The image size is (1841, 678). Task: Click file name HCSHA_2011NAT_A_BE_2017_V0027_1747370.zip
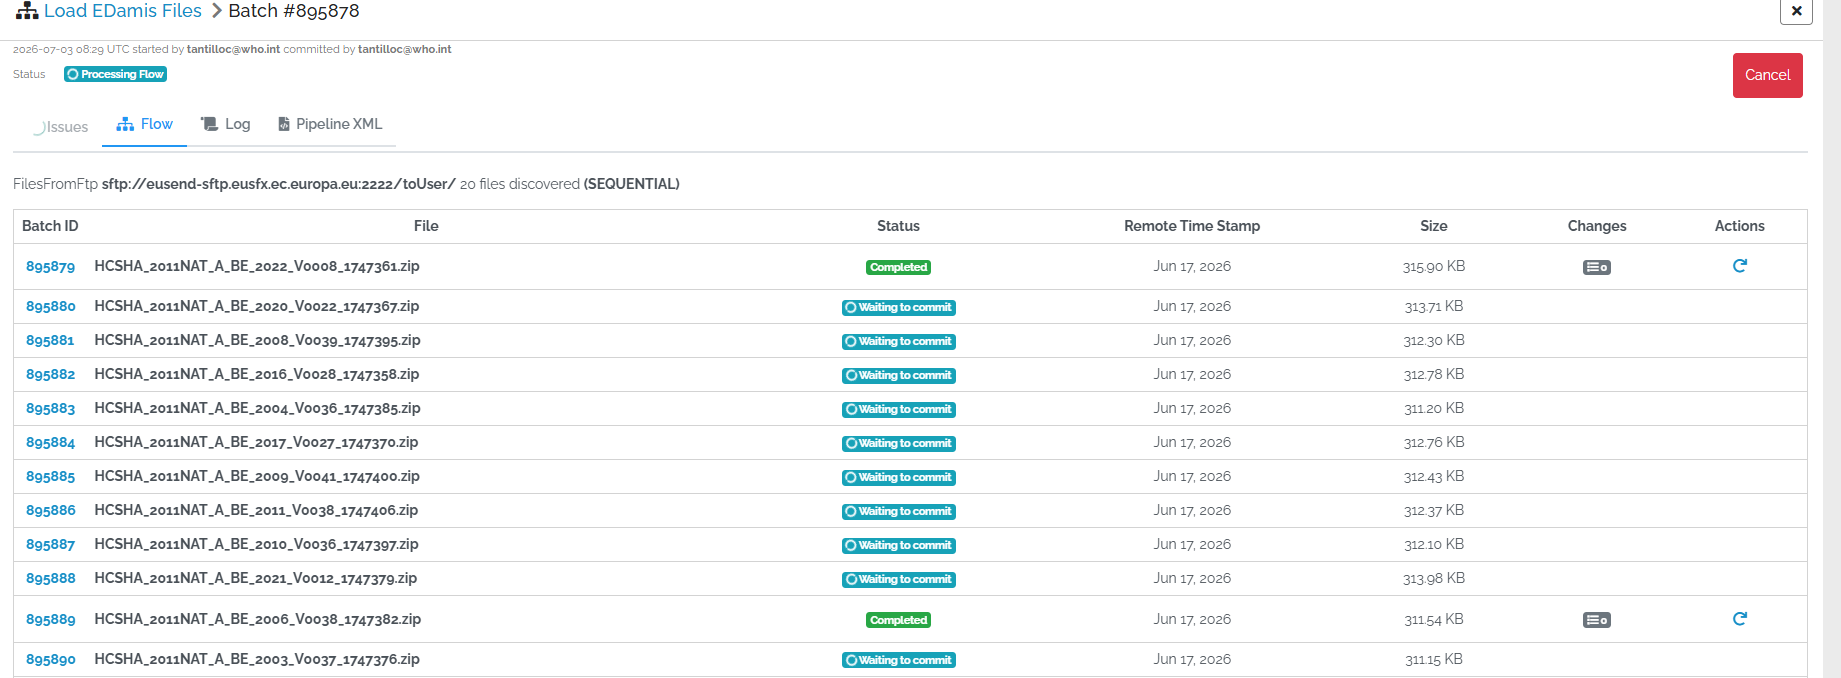(256, 442)
